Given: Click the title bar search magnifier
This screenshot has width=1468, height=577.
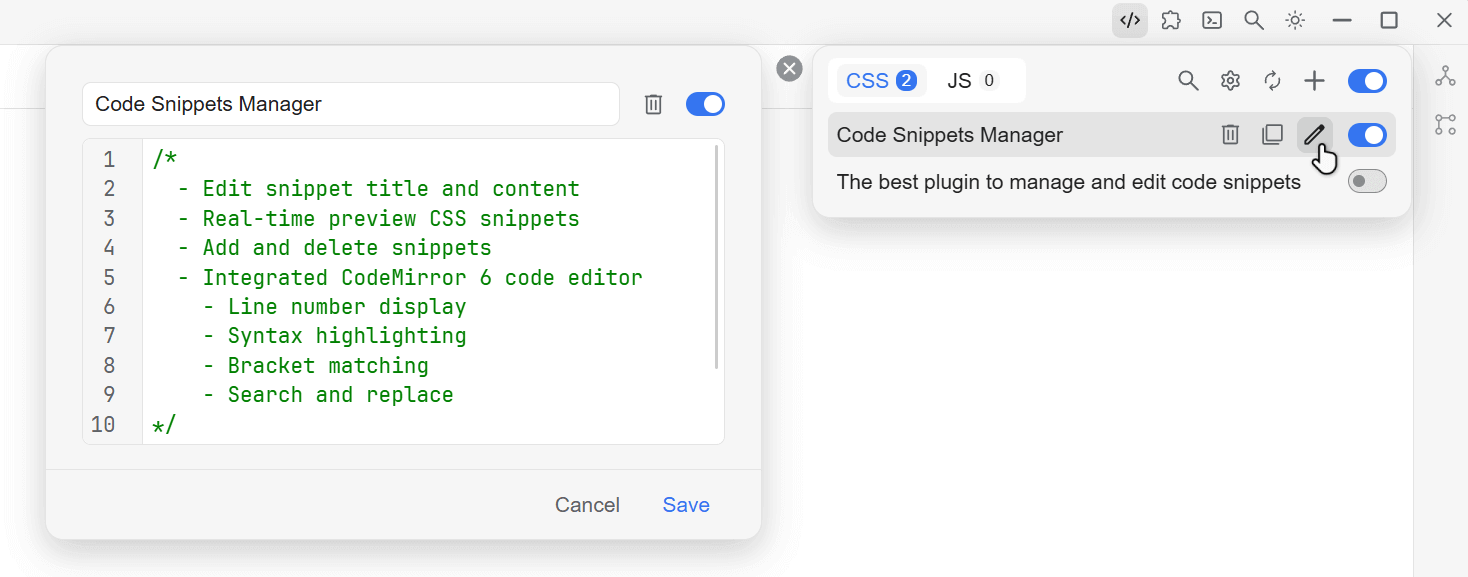Looking at the screenshot, I should click(1253, 20).
